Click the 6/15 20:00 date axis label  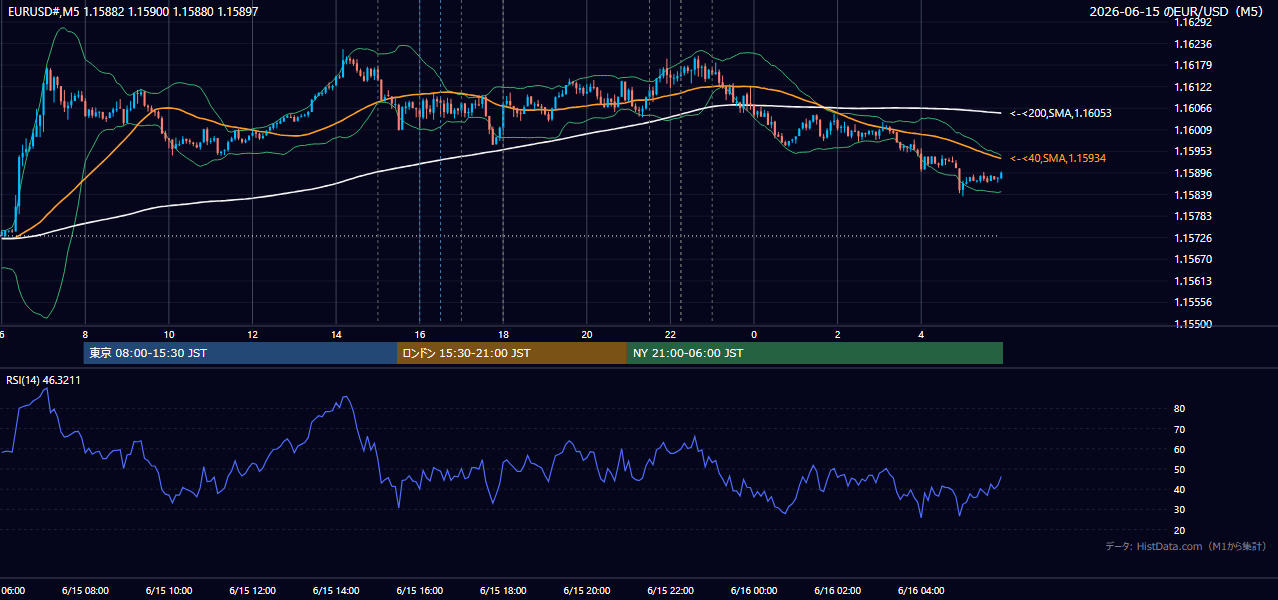click(587, 591)
